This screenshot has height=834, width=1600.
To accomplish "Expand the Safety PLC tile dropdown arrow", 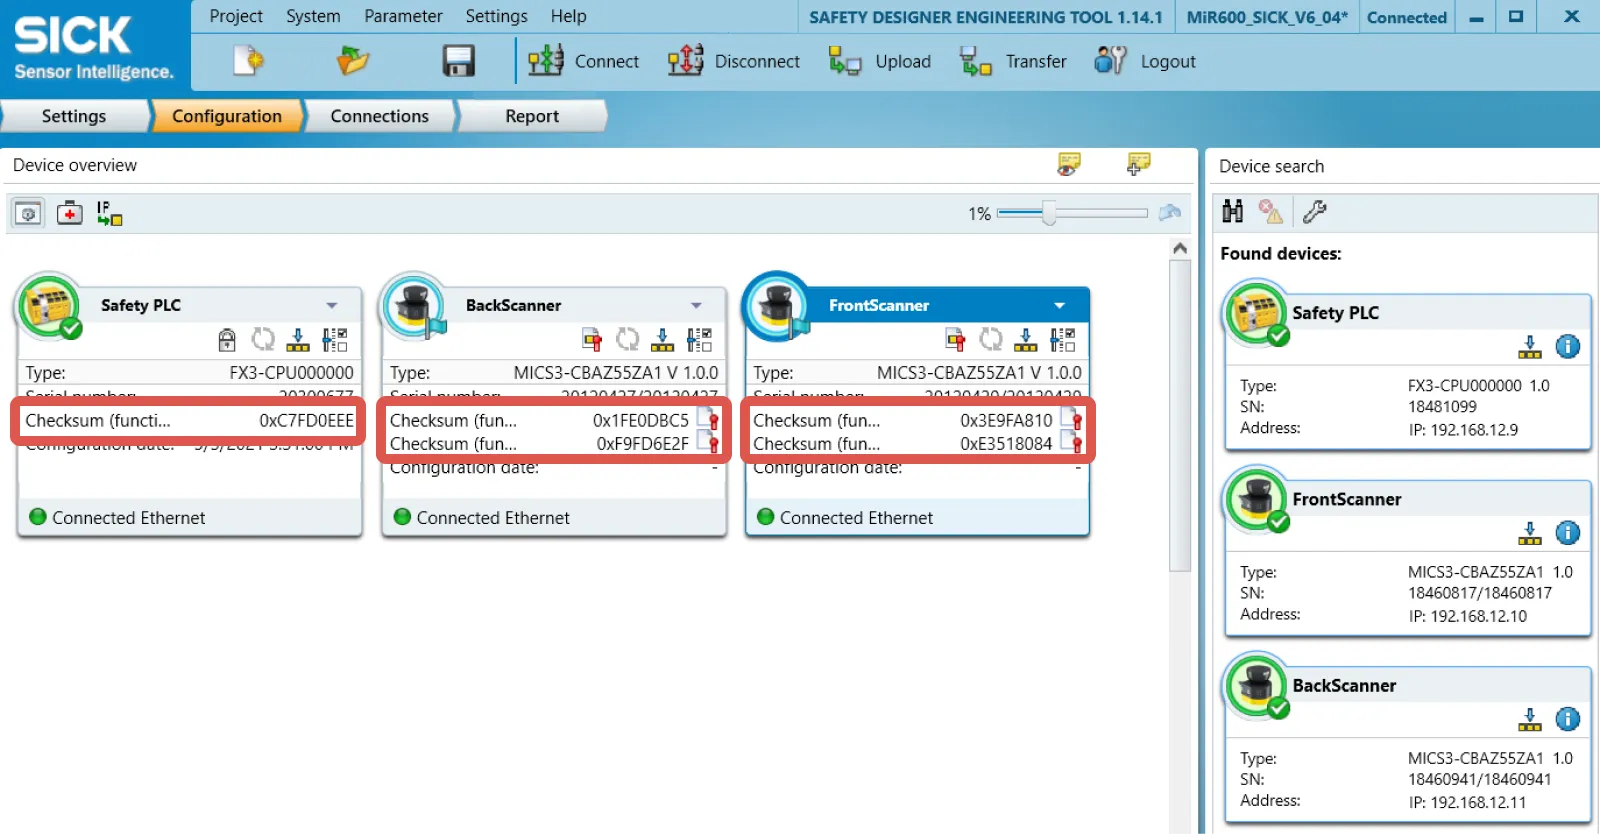I will point(332,305).
